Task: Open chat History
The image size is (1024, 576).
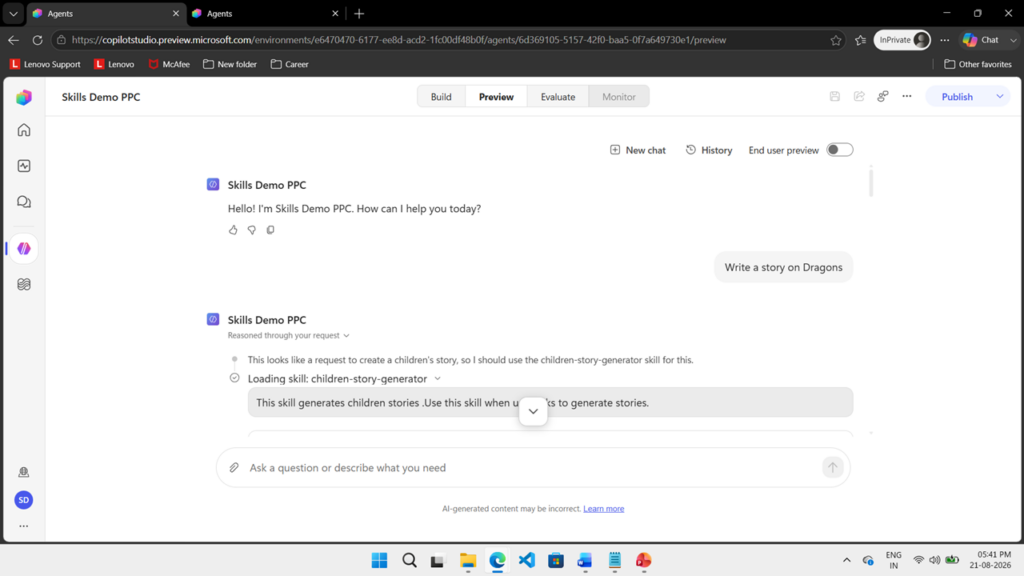Action: click(709, 150)
